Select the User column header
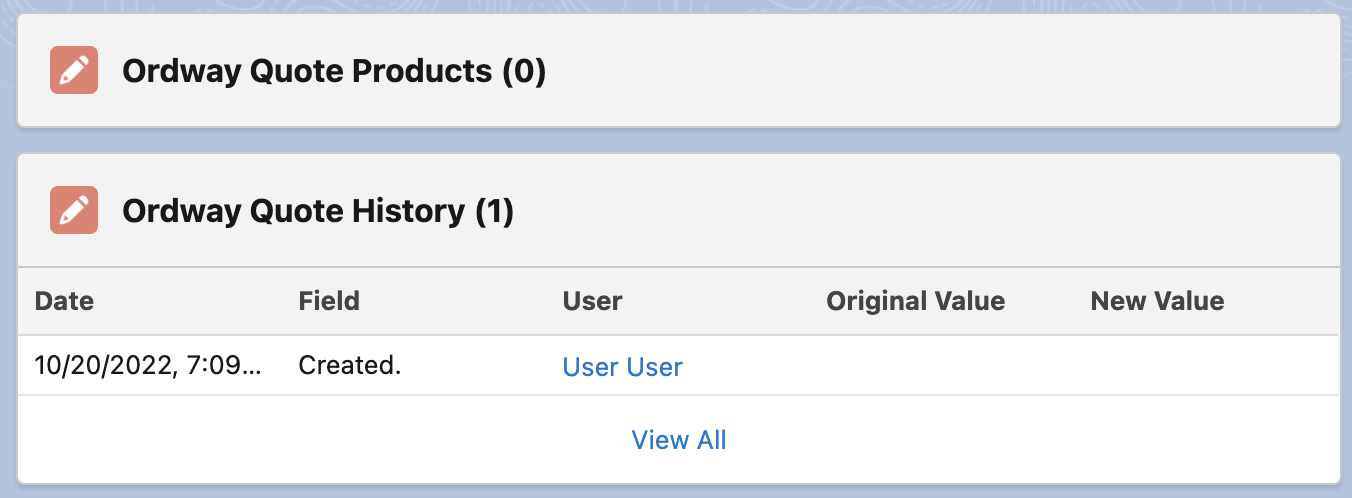This screenshot has width=1352, height=498. coord(592,301)
